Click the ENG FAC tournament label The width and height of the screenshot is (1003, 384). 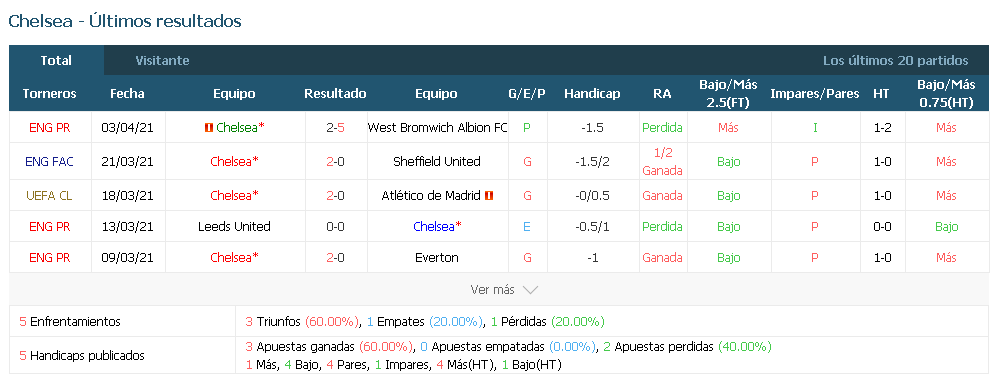[x=49, y=161]
